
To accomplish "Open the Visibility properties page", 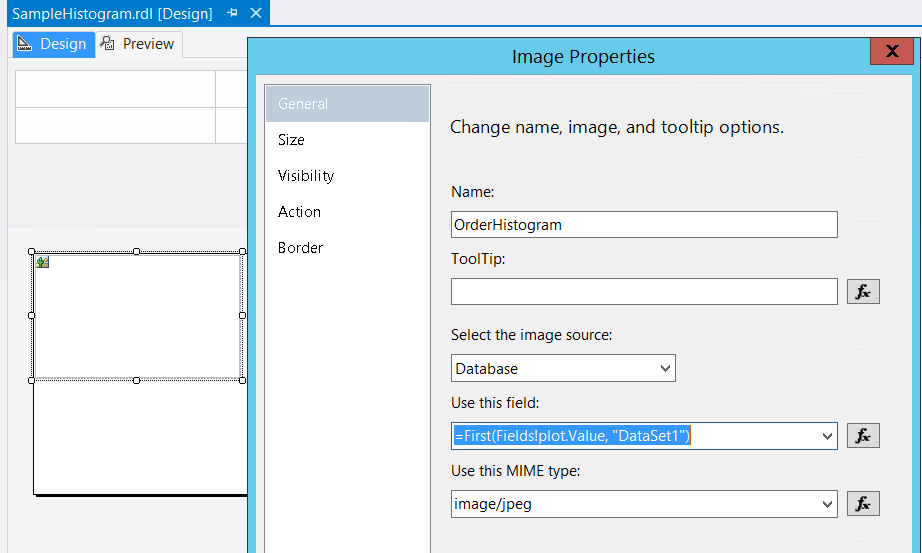I will 348,176.
